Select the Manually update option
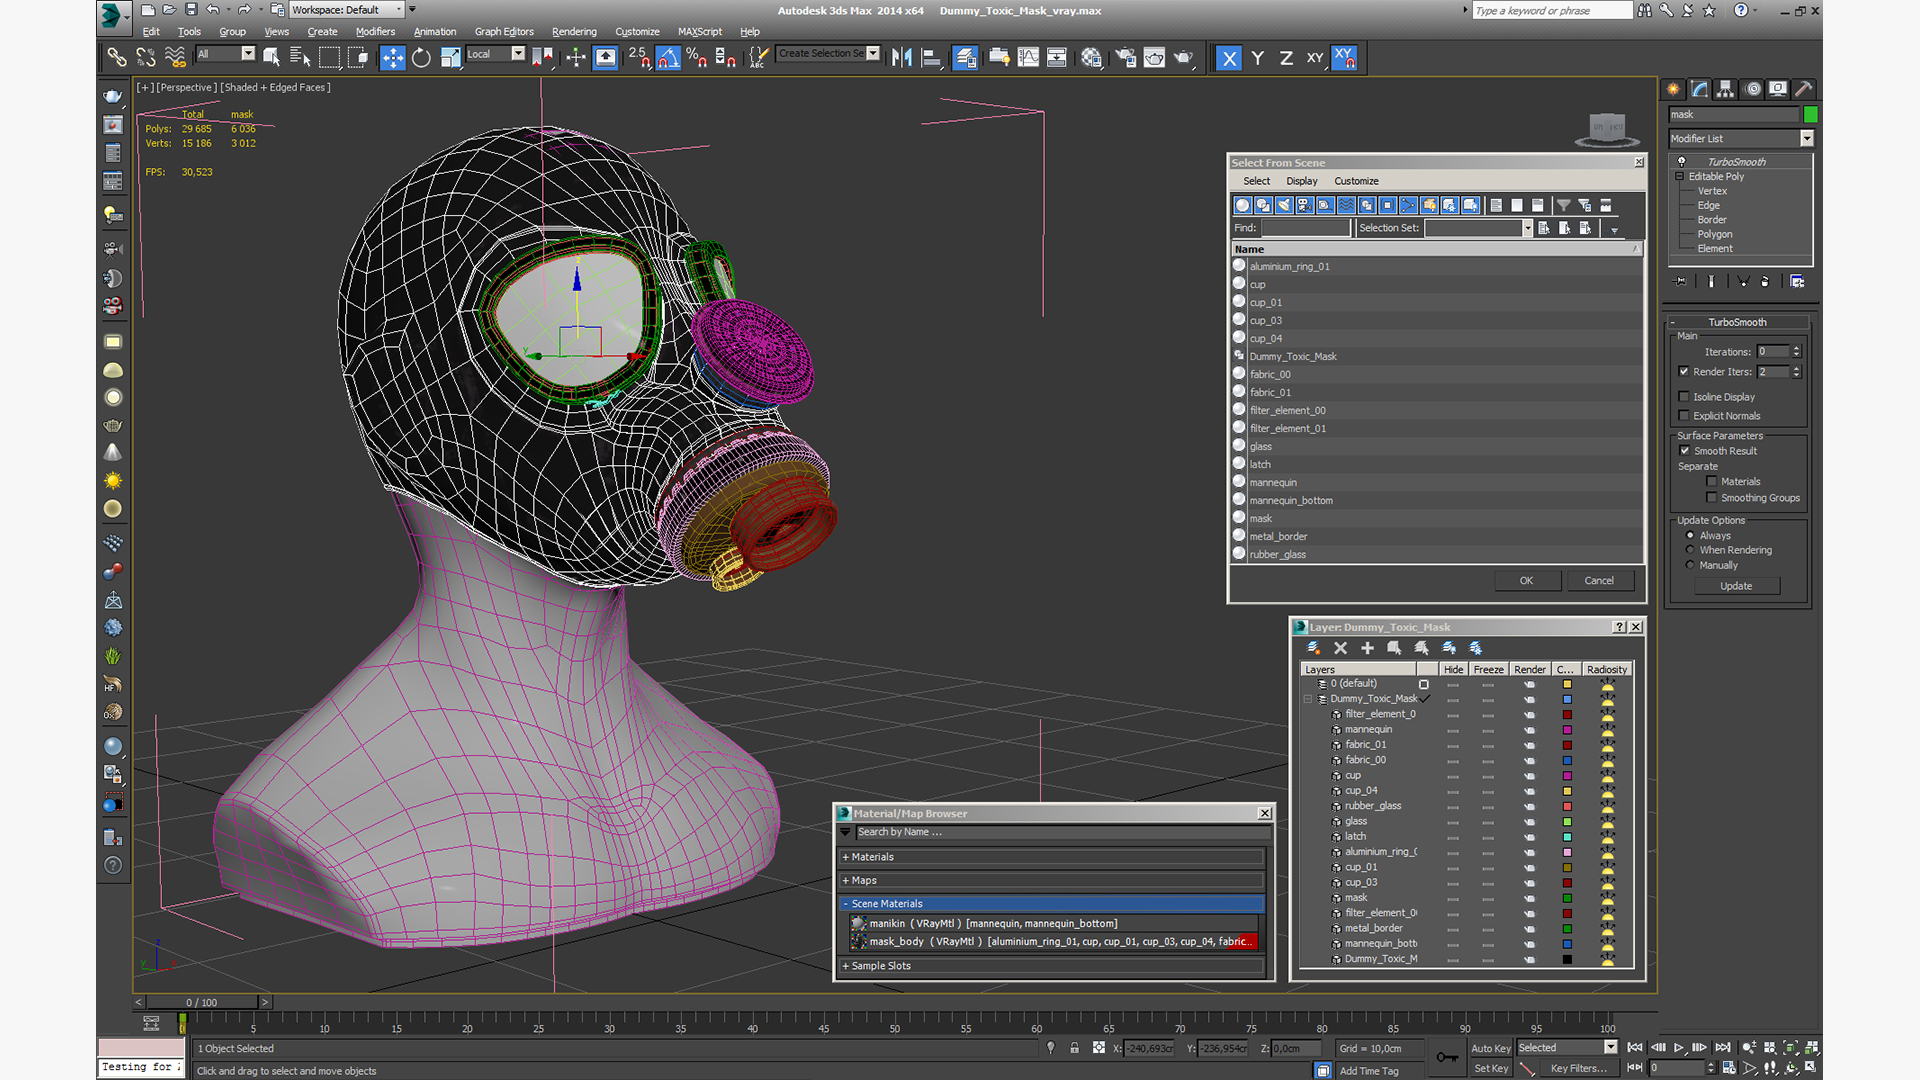 [x=1690, y=565]
